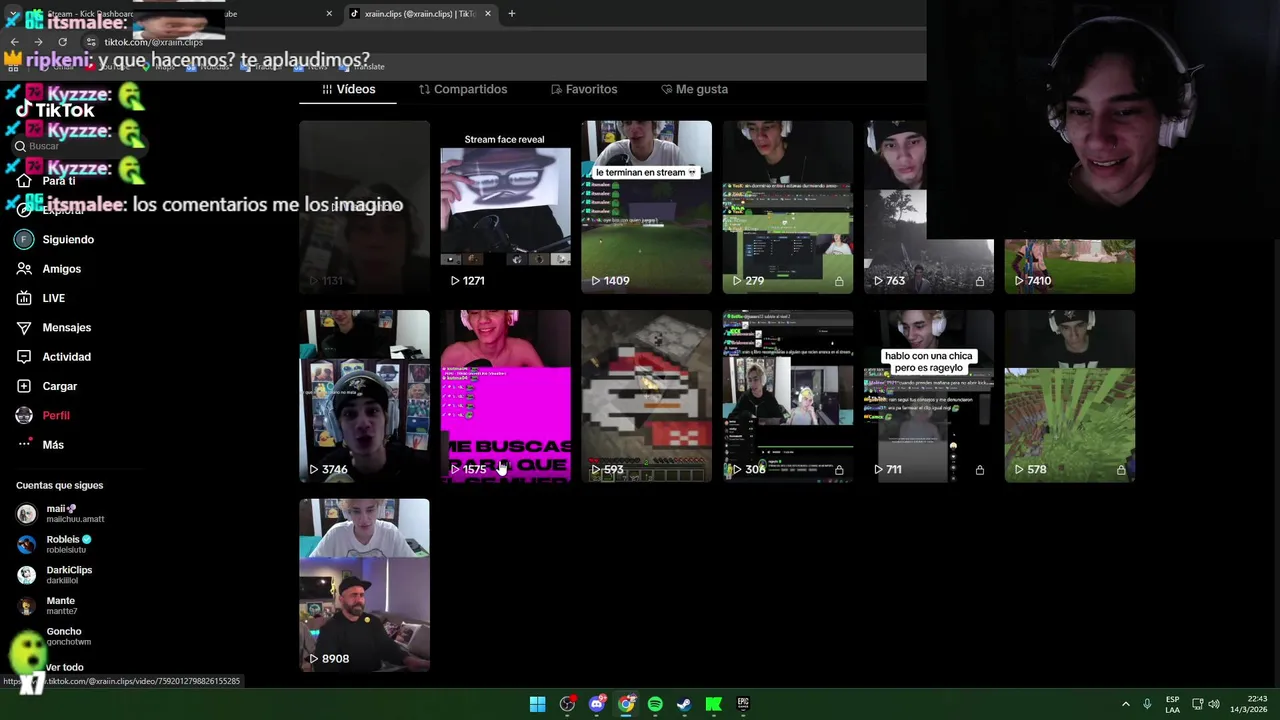The height and width of the screenshot is (720, 1280).
Task: Open the Robleis followed account
Action: pyautogui.click(x=55, y=544)
